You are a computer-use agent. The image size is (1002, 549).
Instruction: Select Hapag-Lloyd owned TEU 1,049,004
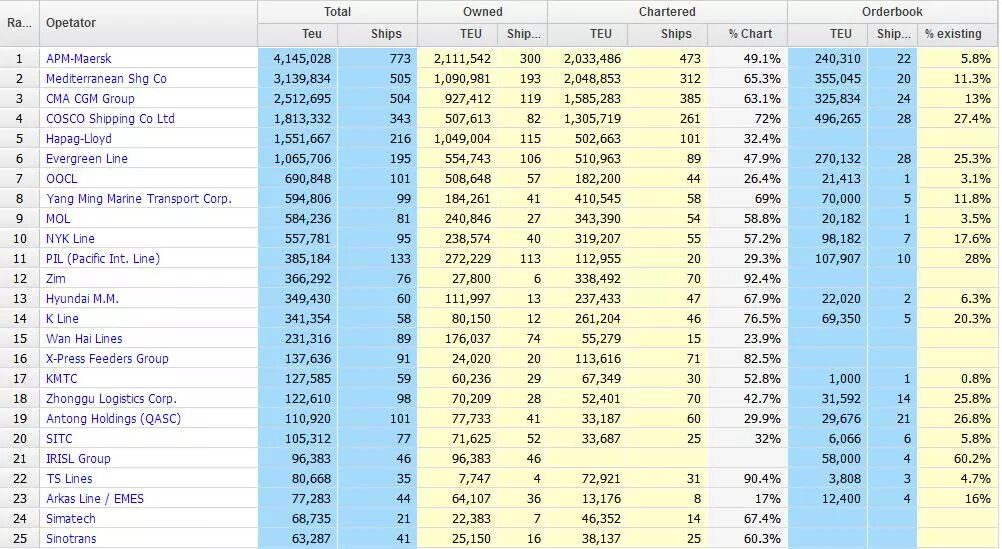pyautogui.click(x=462, y=139)
